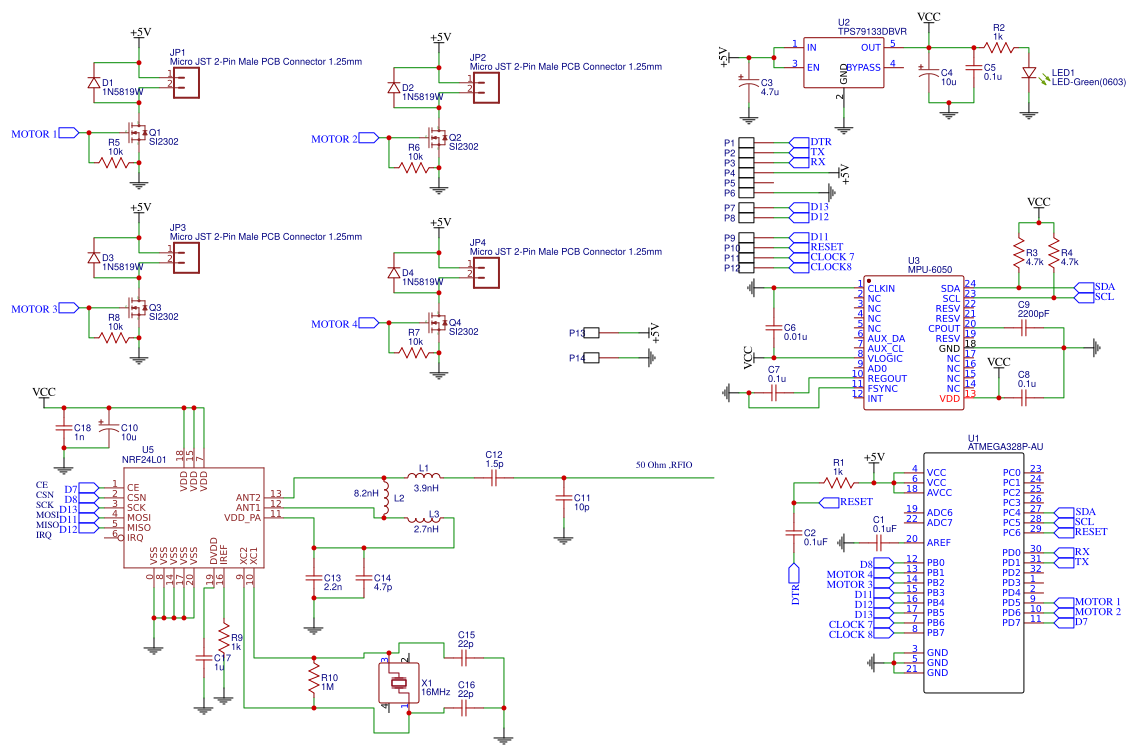1137x754 pixels.
Task: Select inductor L2 8.2nH symbol
Action: point(385,498)
